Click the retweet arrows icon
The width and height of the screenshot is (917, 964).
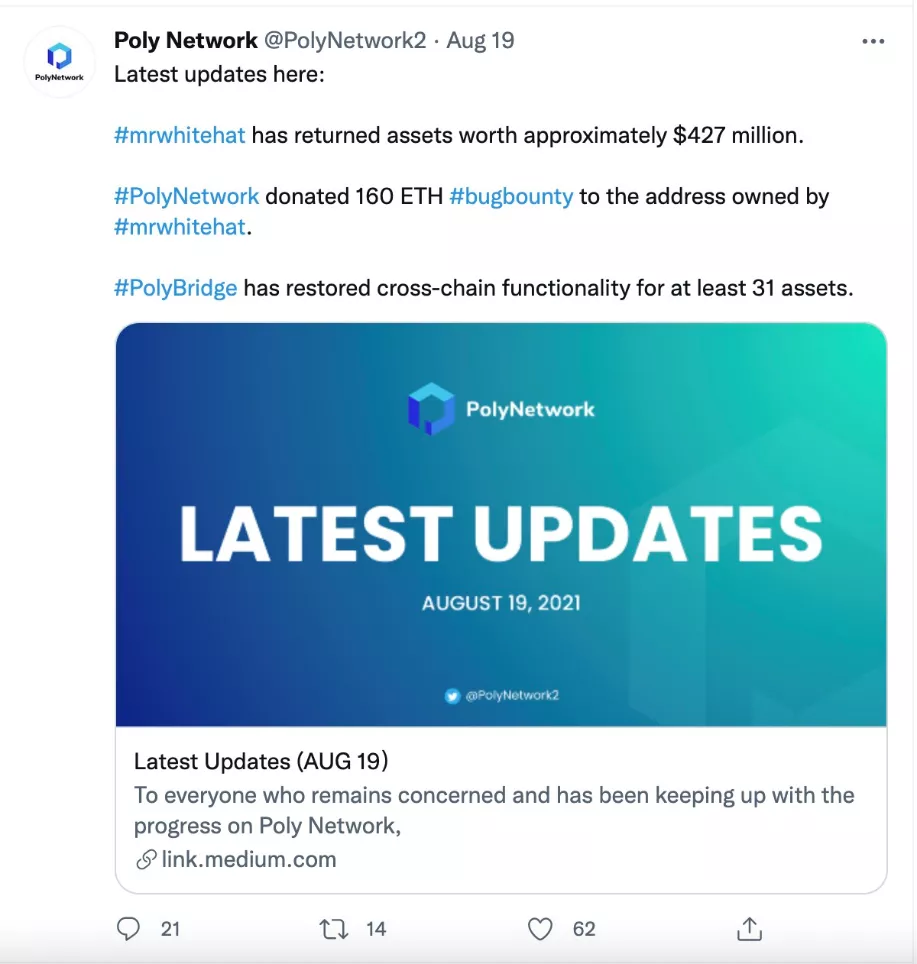[331, 929]
